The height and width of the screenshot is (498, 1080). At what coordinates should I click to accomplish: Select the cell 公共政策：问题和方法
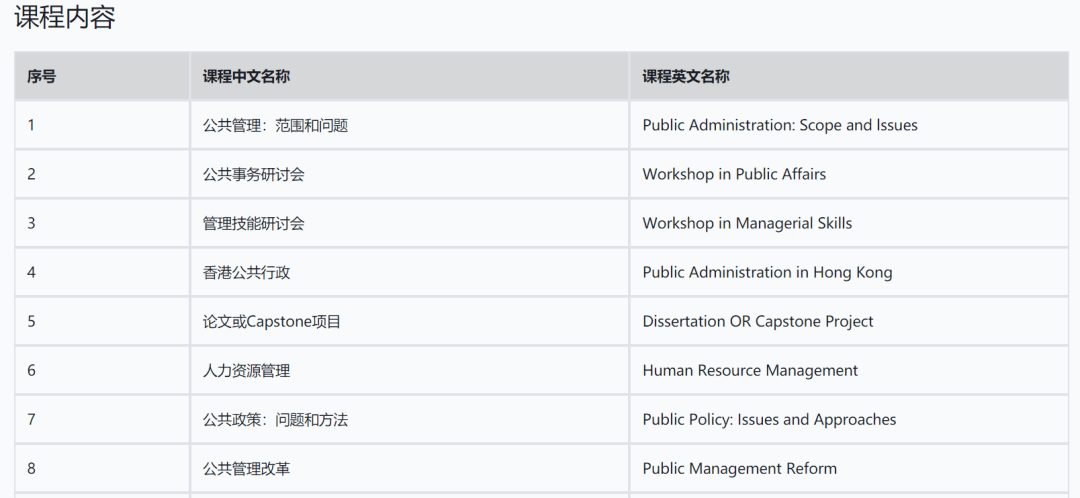(410, 419)
